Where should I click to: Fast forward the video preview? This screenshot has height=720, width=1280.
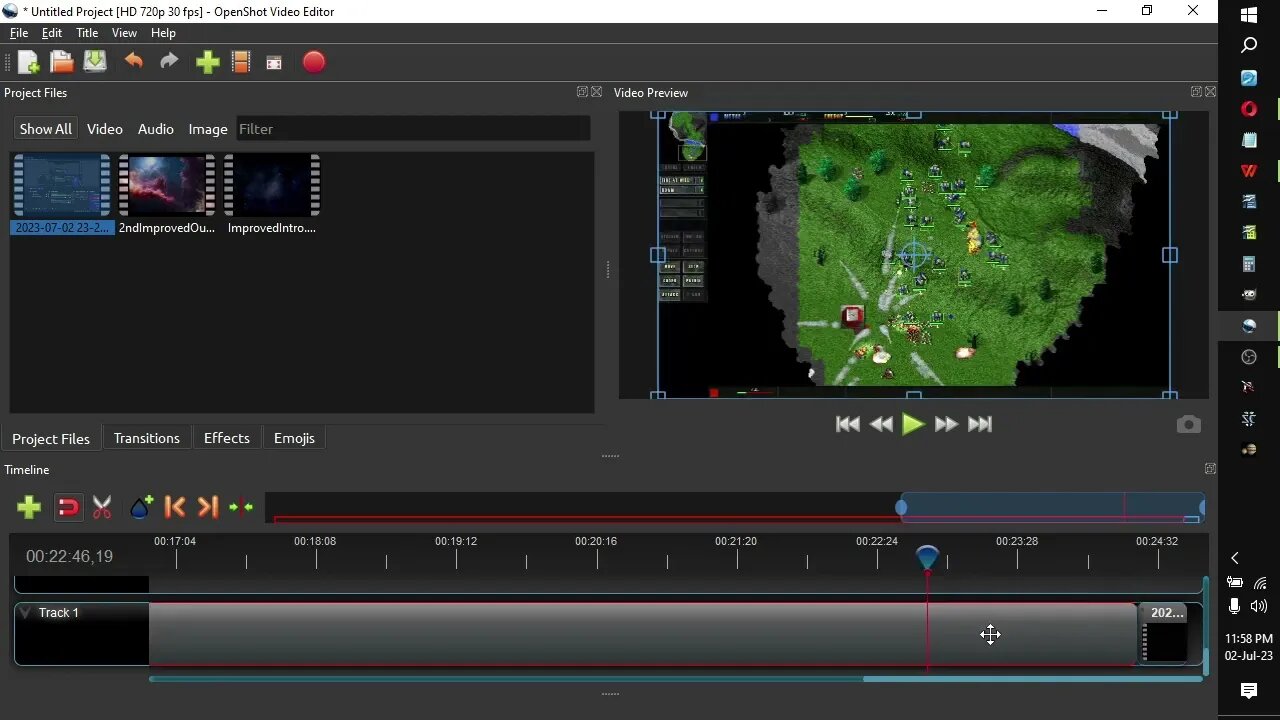coord(946,424)
